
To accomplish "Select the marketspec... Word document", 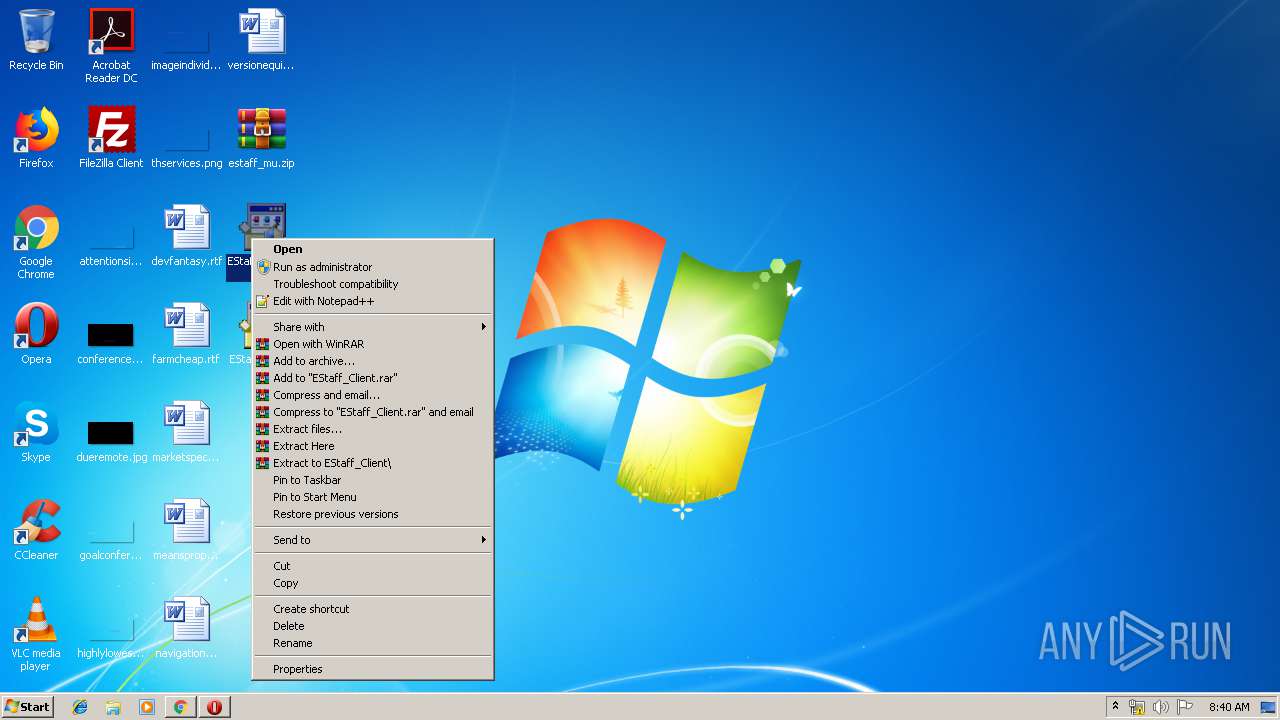I will [186, 432].
